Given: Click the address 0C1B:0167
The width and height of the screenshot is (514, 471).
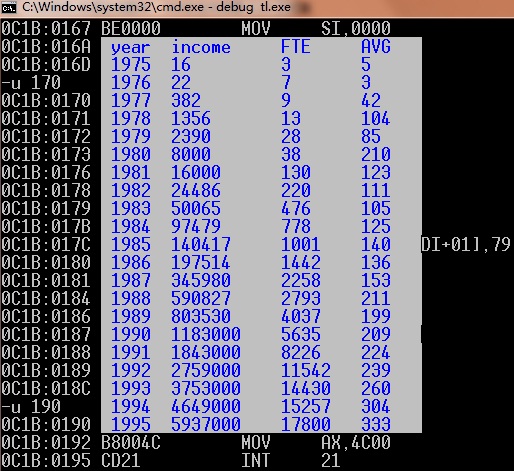Looking at the screenshot, I should click(46, 28).
